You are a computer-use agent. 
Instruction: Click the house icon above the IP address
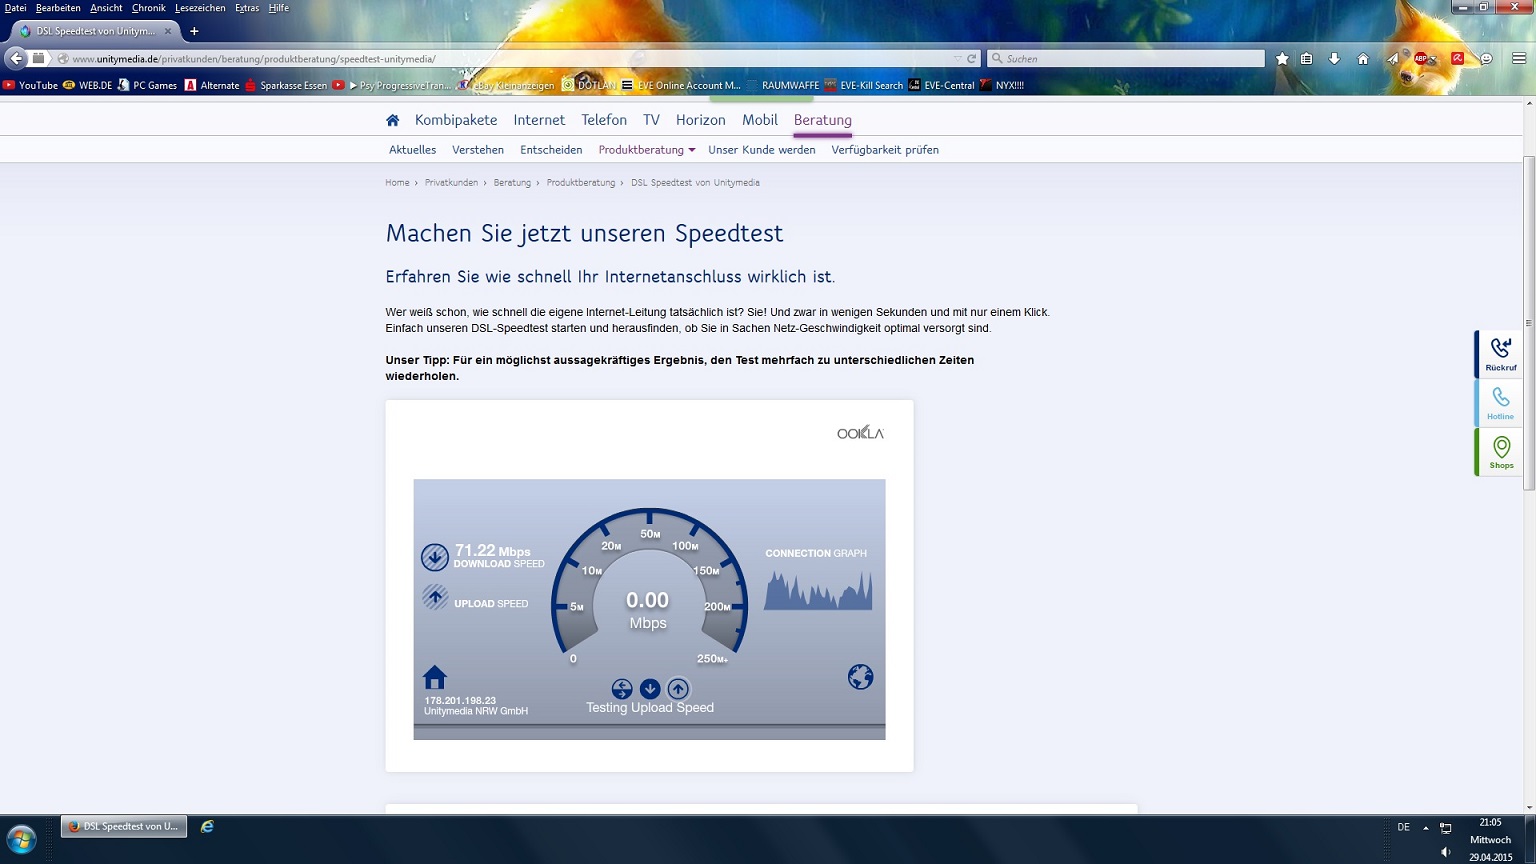point(435,677)
